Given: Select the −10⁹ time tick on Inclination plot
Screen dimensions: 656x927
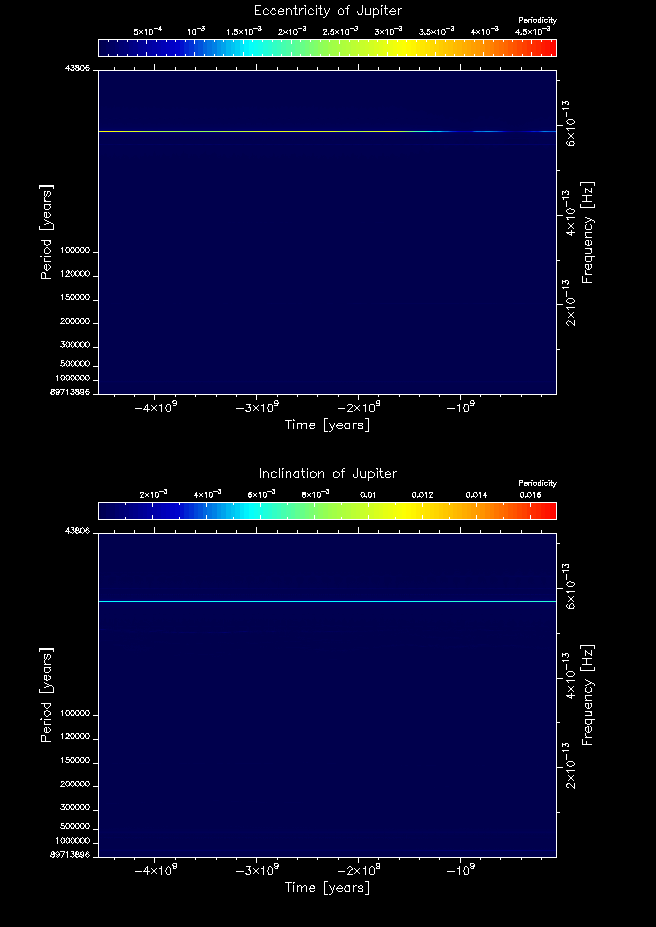Looking at the screenshot, I should coord(460,870).
